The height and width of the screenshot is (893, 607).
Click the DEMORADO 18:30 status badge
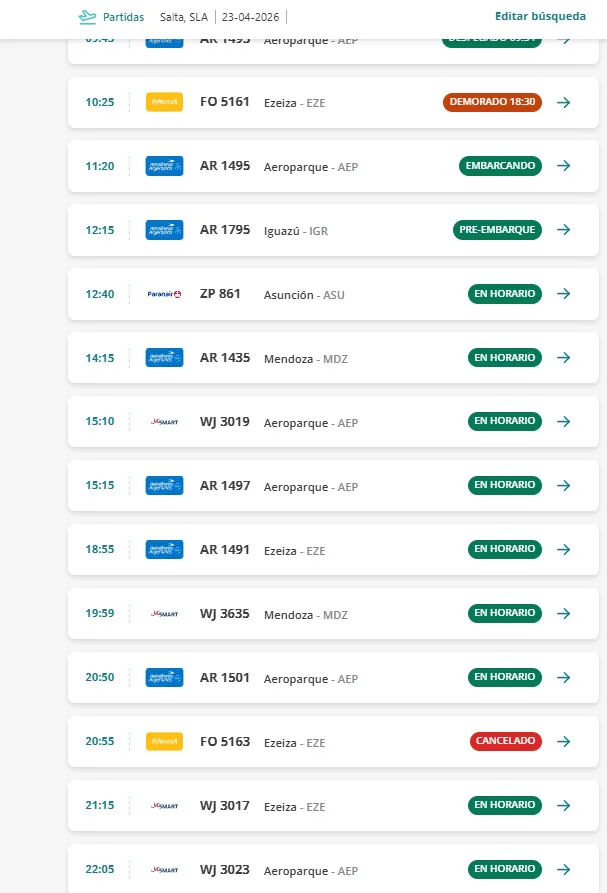(x=493, y=102)
